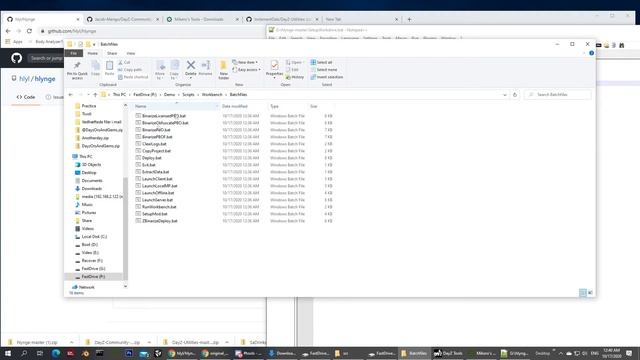Screen dimensions: 640x360
Task: Click the Explorer Back arrow
Action: 71,95
